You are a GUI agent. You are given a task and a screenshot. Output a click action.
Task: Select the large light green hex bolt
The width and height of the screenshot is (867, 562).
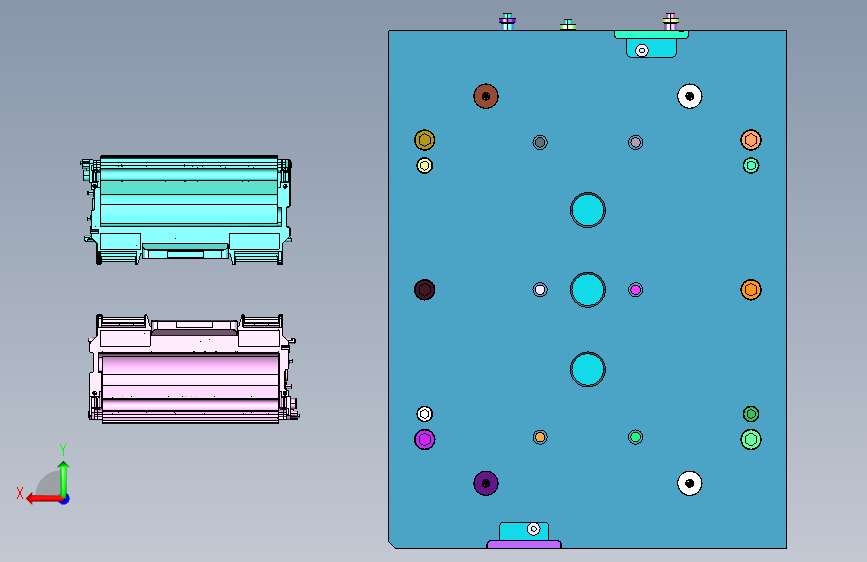click(x=751, y=439)
